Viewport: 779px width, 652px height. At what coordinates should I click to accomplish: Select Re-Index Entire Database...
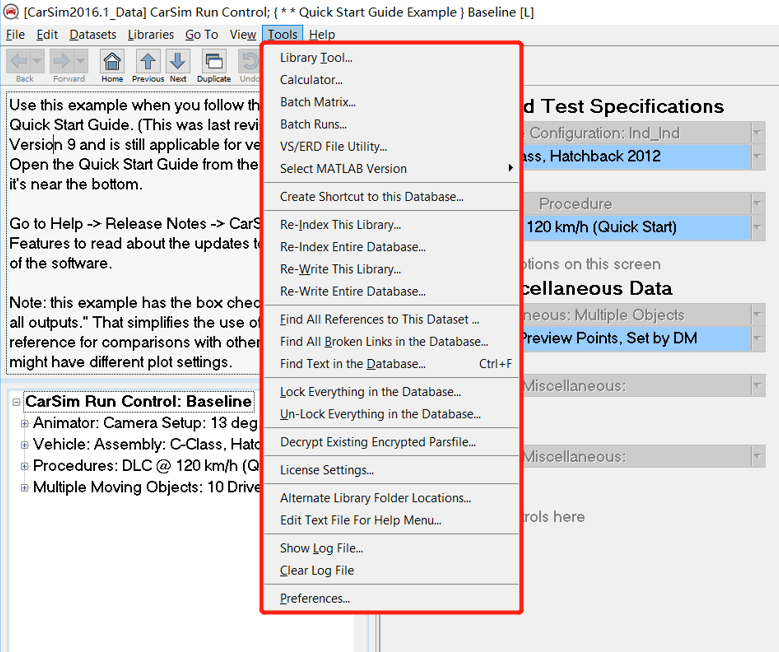(391, 247)
